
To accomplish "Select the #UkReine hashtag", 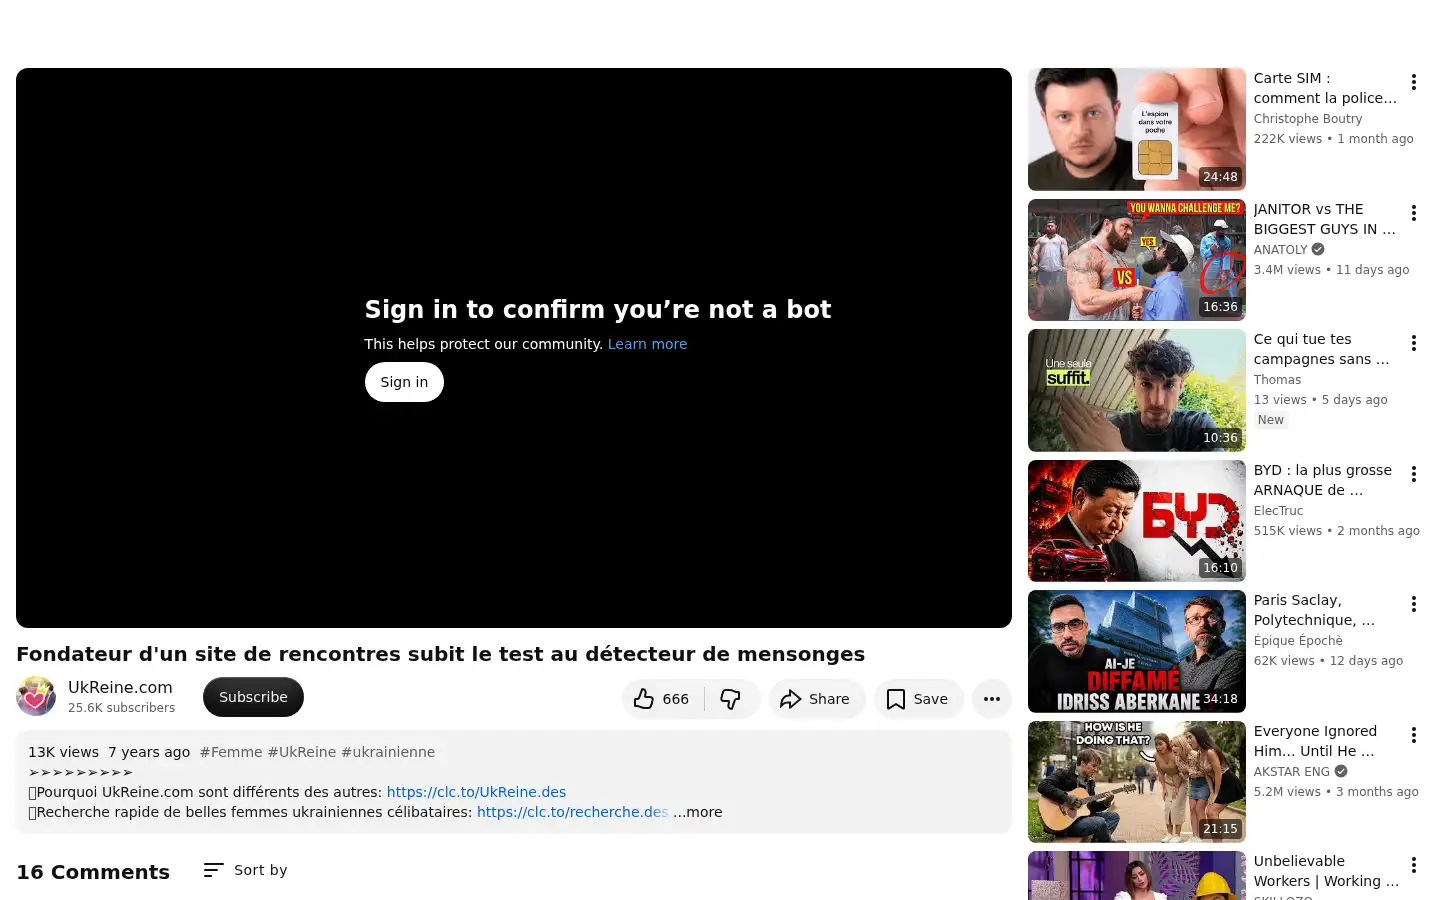I will tap(302, 752).
